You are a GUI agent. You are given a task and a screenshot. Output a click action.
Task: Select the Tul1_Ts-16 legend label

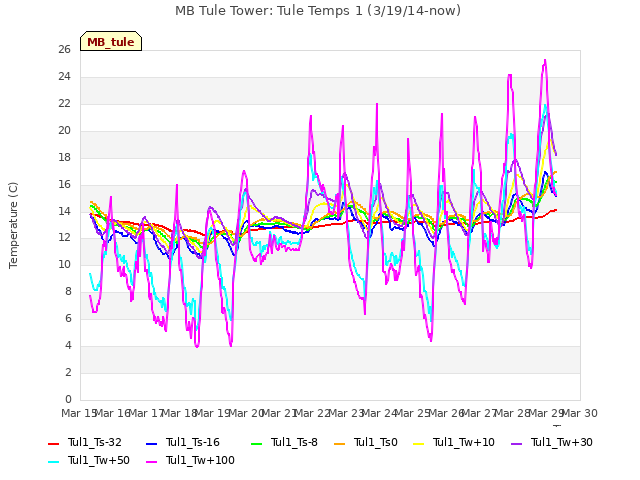pyautogui.click(x=193, y=442)
